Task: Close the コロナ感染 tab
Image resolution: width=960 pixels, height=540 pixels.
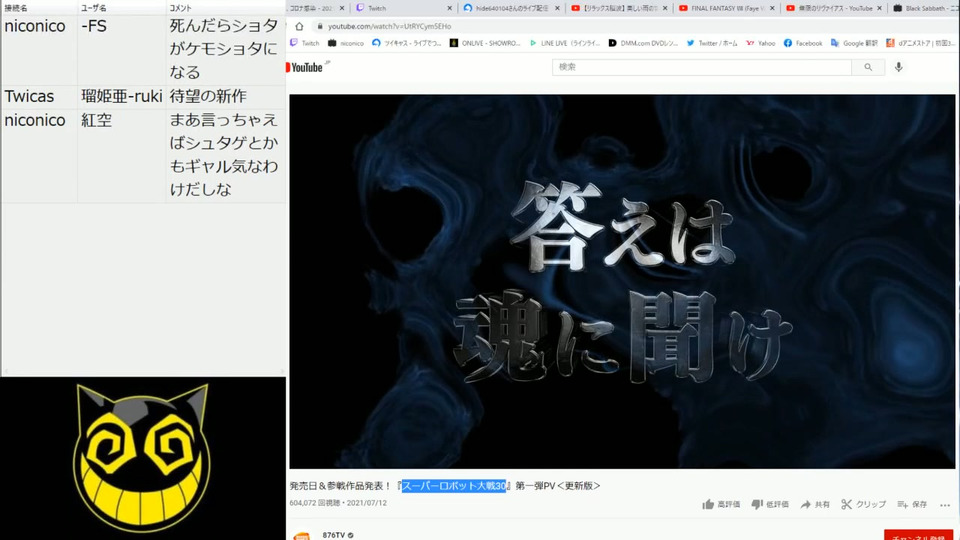Action: point(342,8)
